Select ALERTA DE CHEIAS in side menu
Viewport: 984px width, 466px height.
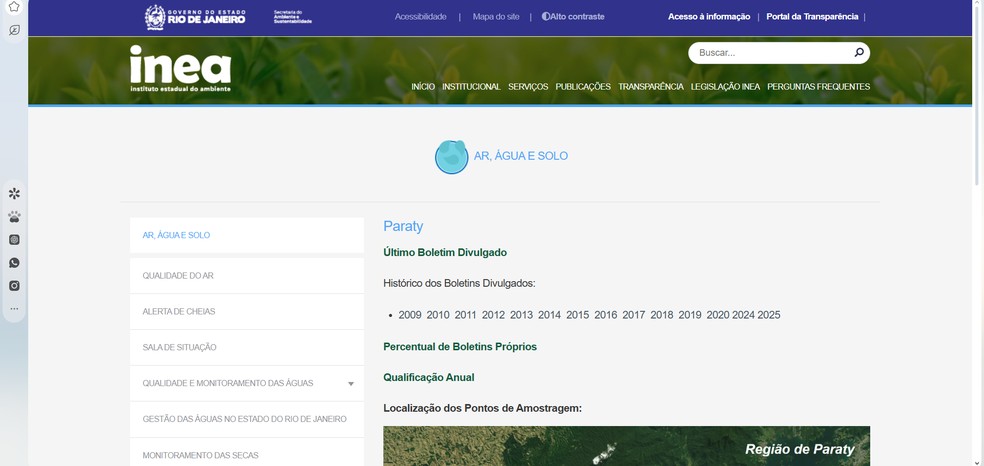pyautogui.click(x=247, y=312)
